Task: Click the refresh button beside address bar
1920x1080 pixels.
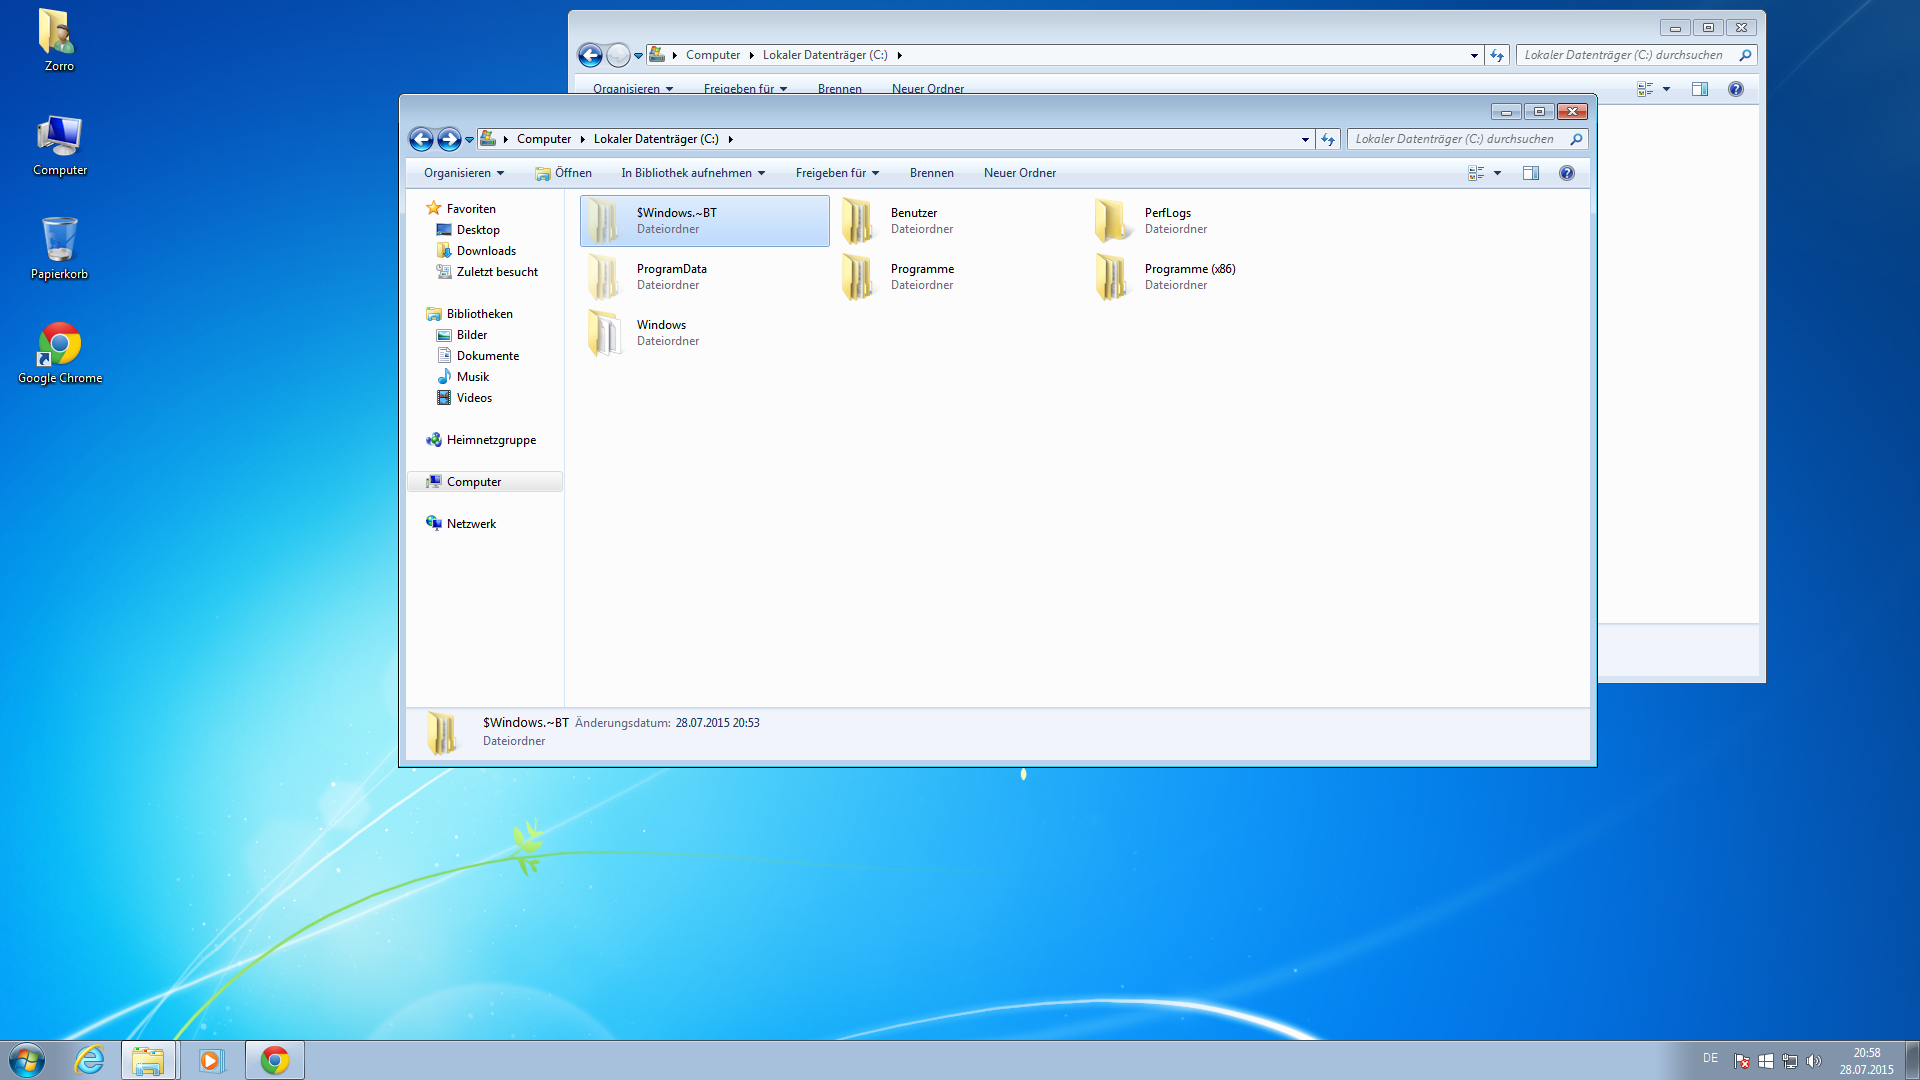Action: point(1328,140)
